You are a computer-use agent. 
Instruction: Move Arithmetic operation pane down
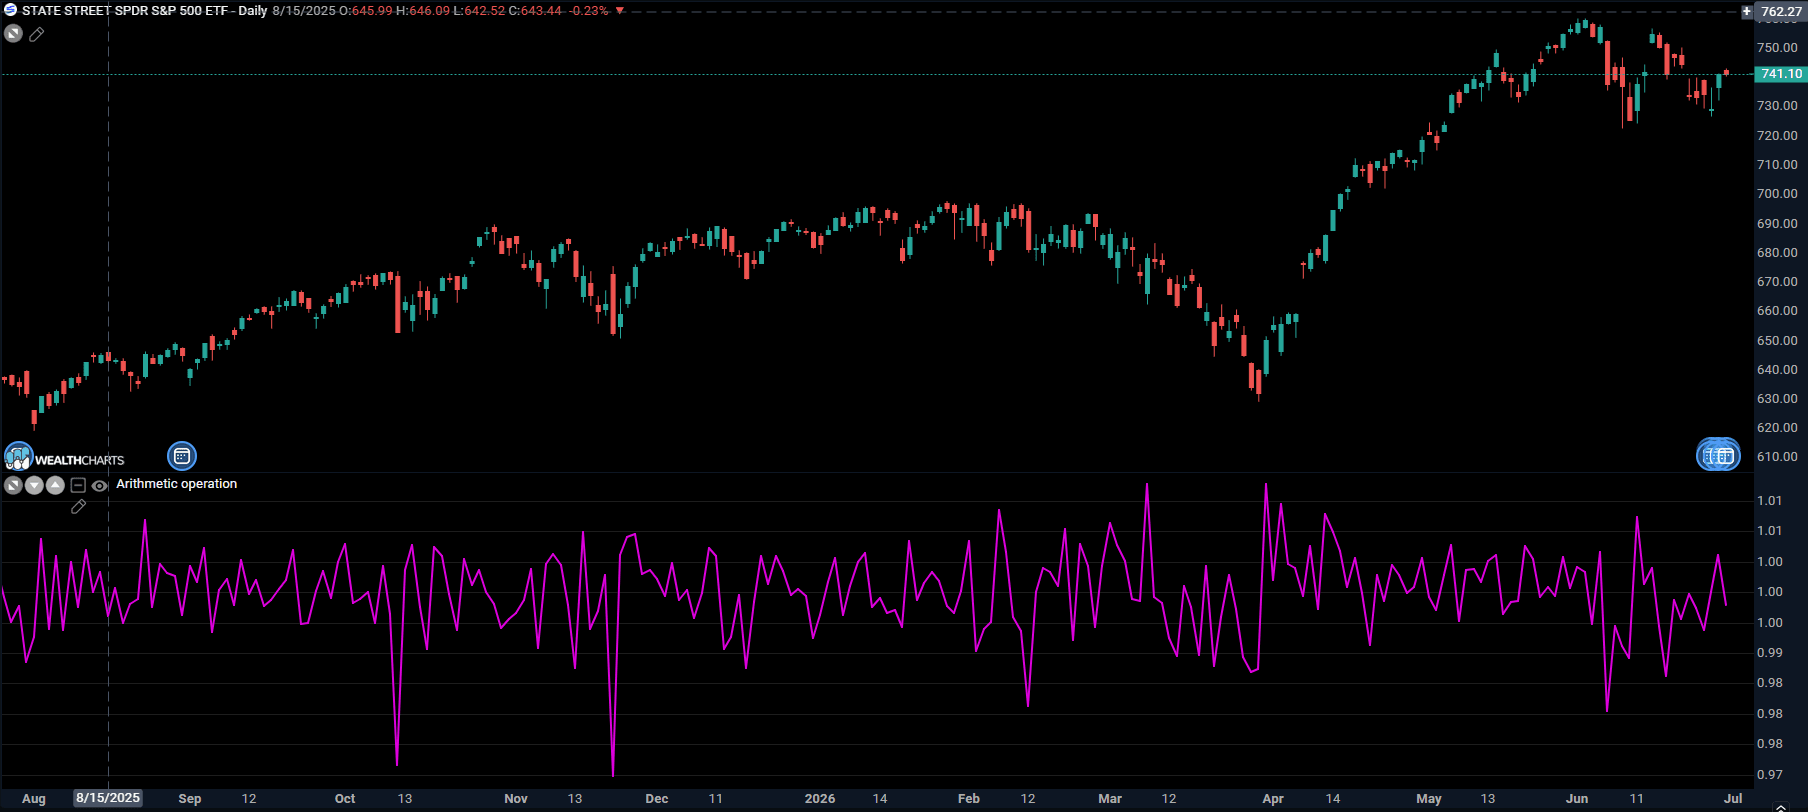pos(34,485)
